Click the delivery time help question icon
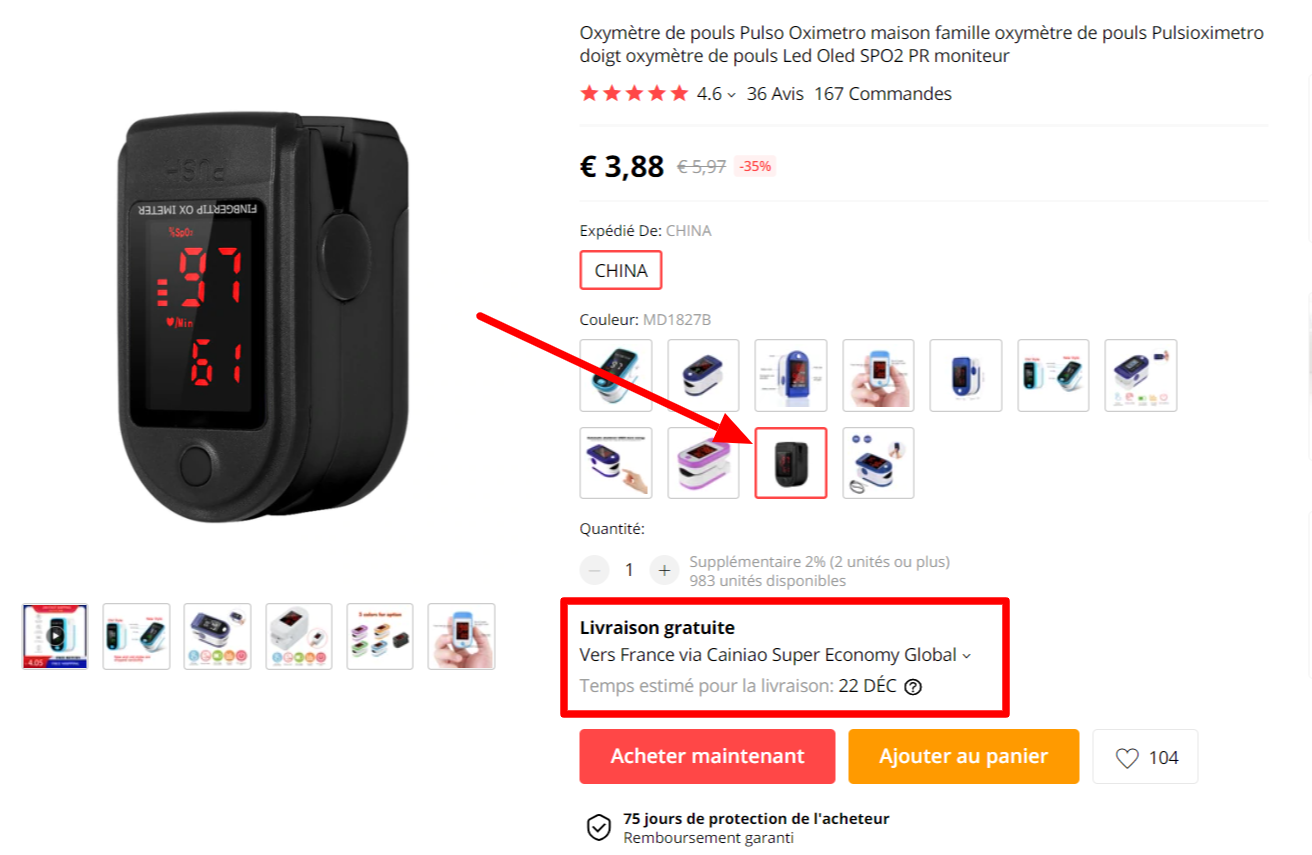Image resolution: width=1312 pixels, height=855 pixels. point(912,687)
